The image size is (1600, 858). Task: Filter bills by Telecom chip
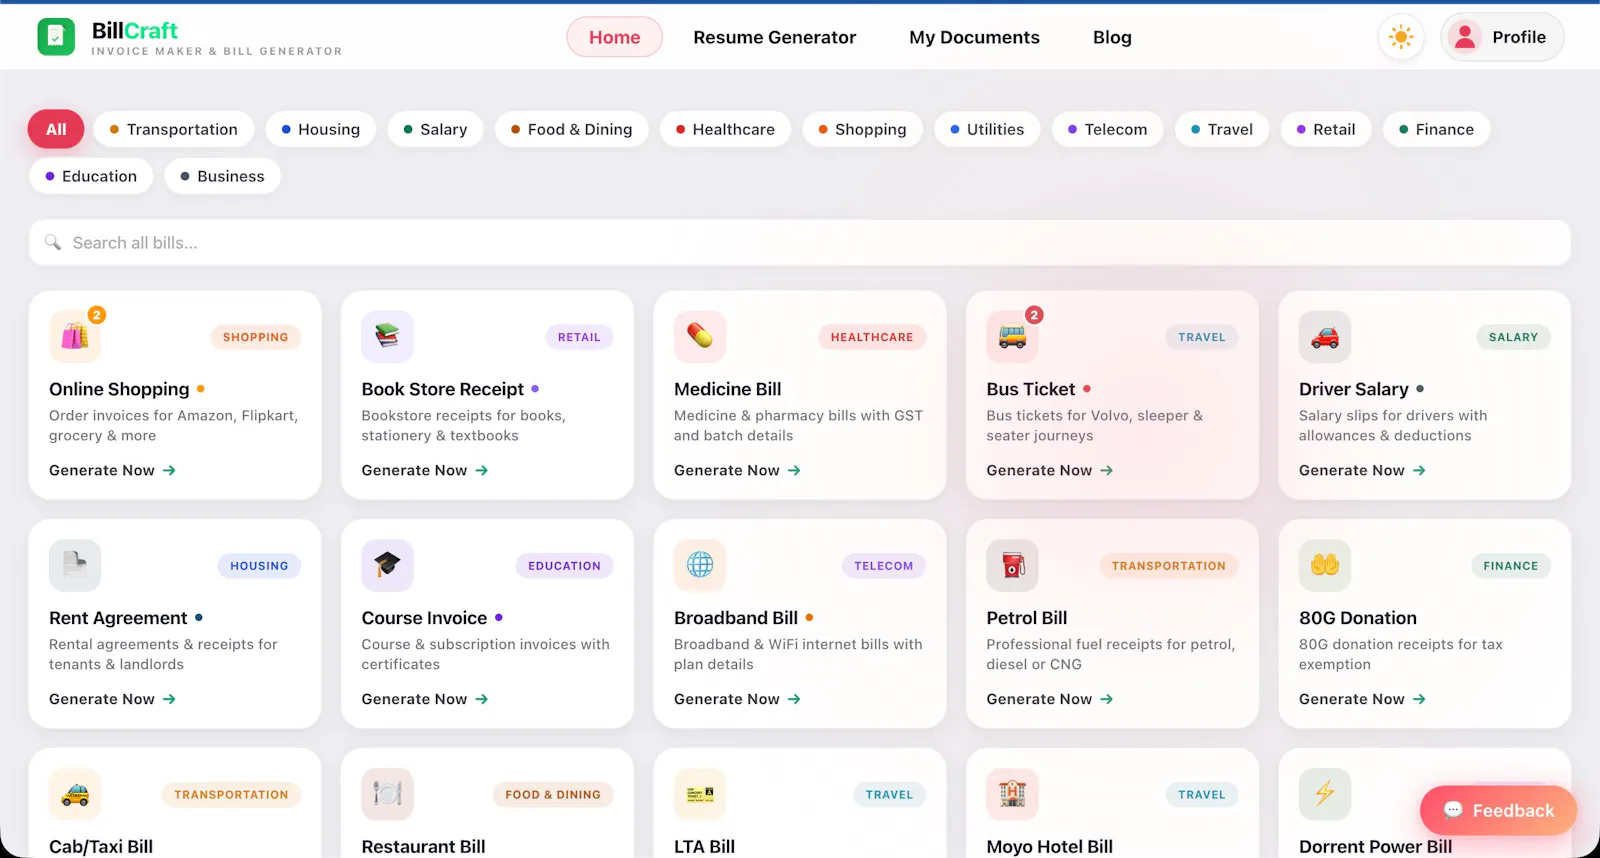pos(1107,129)
